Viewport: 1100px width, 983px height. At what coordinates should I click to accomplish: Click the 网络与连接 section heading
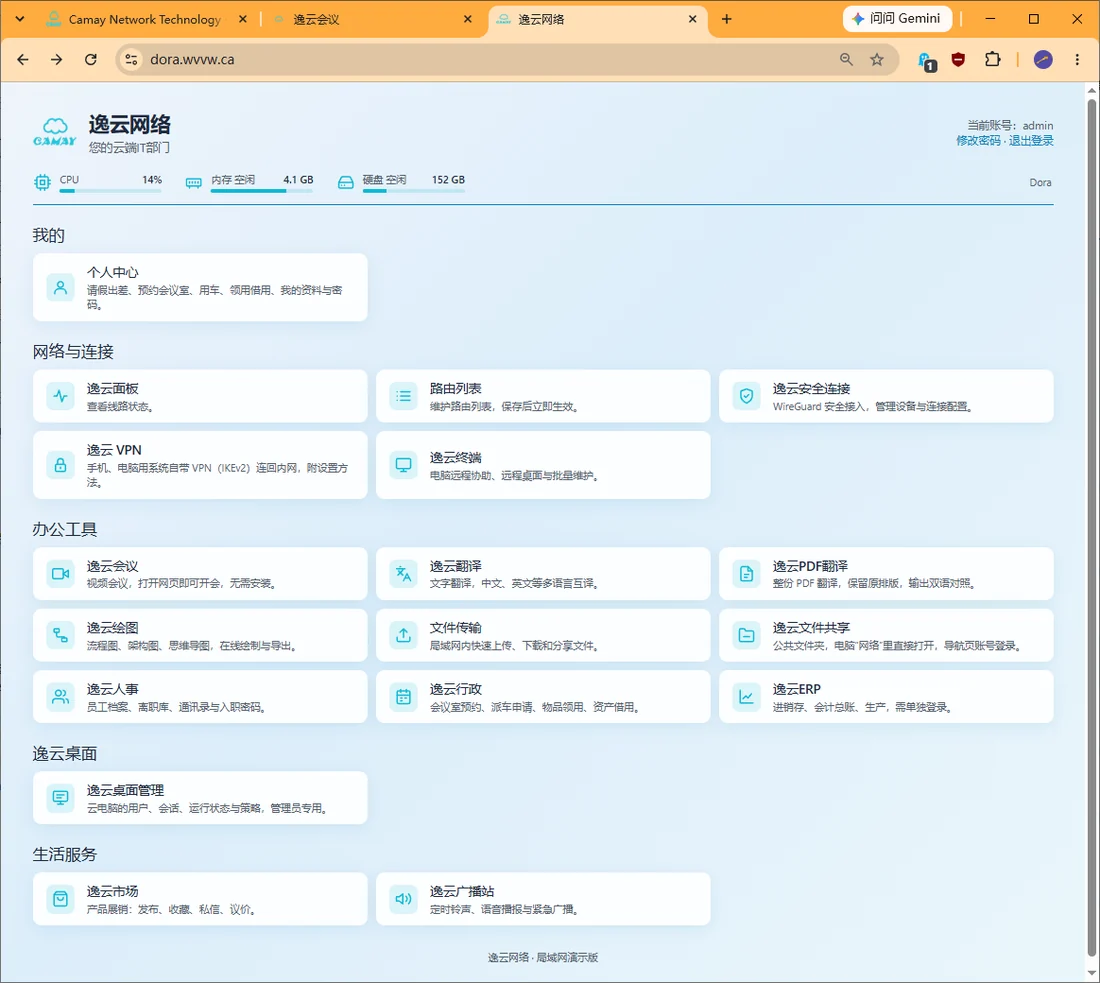click(73, 352)
